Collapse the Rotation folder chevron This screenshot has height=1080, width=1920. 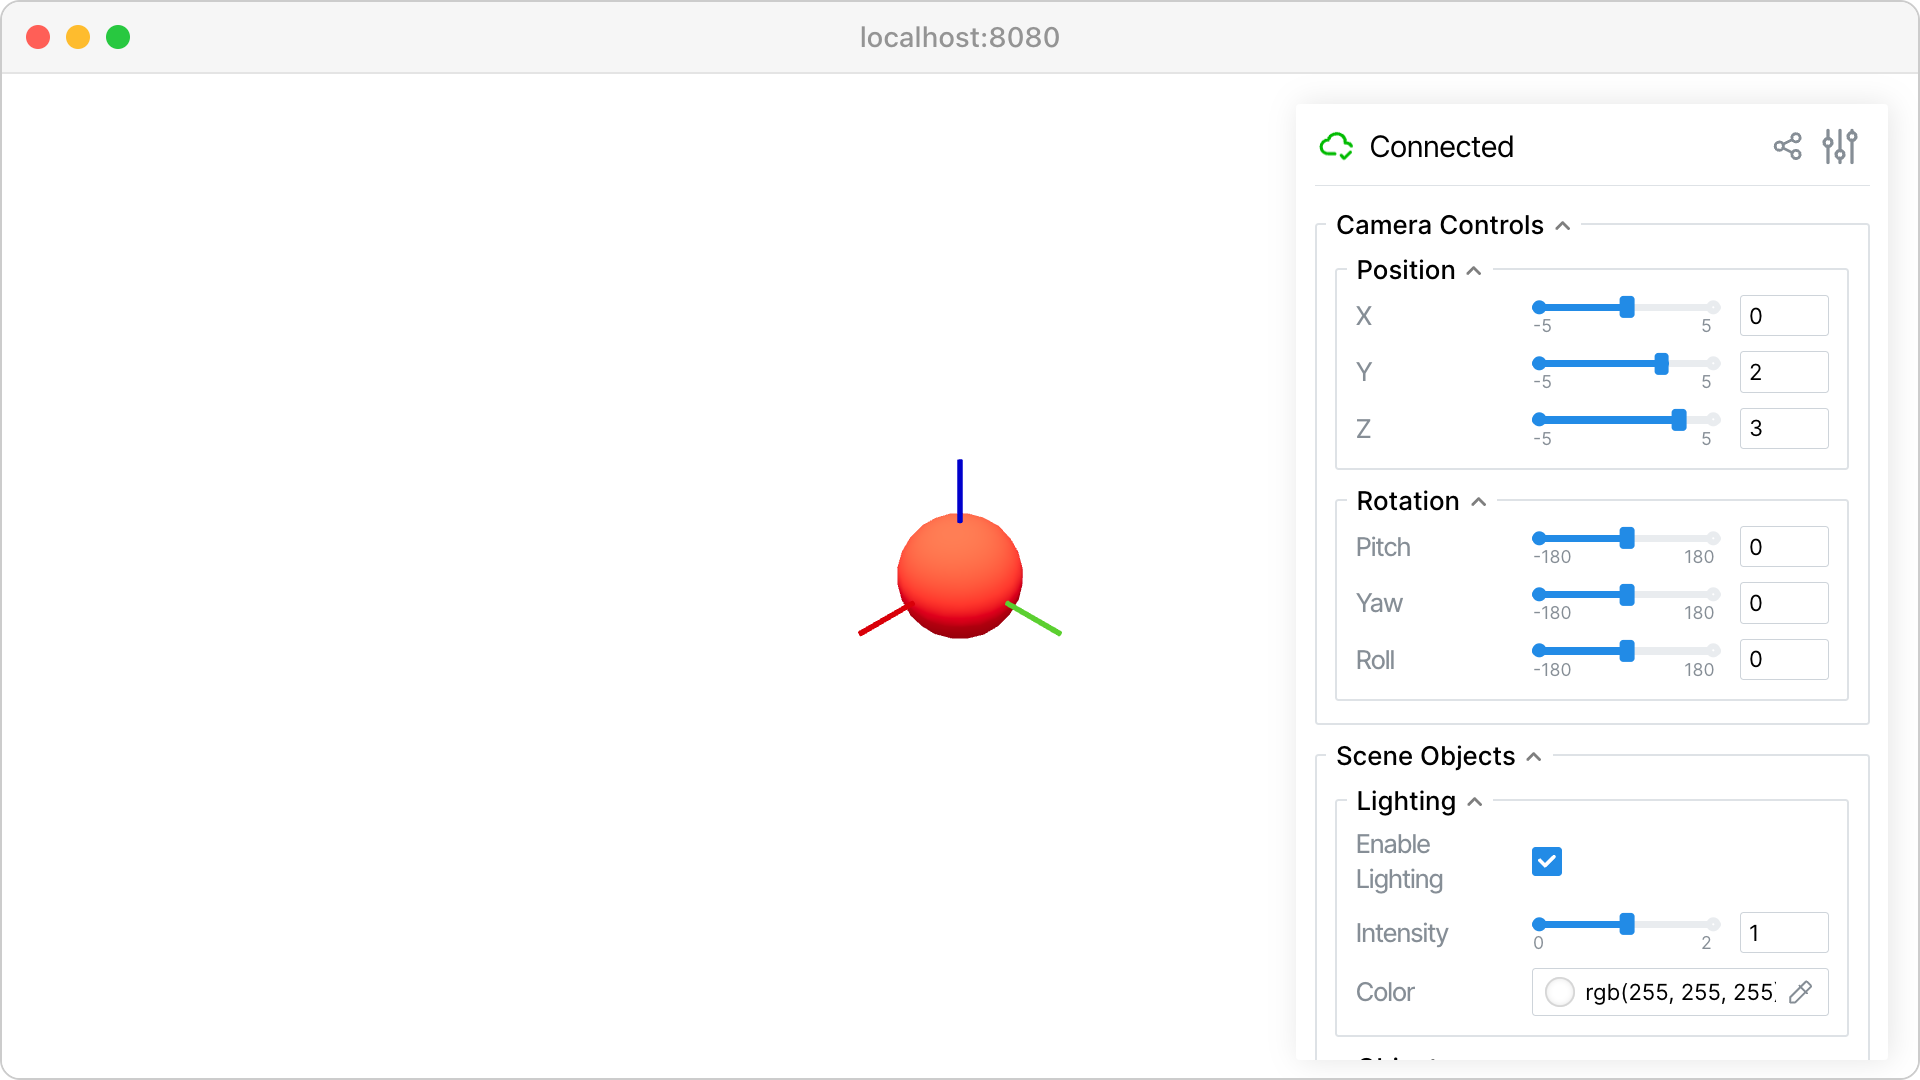pos(1479,502)
